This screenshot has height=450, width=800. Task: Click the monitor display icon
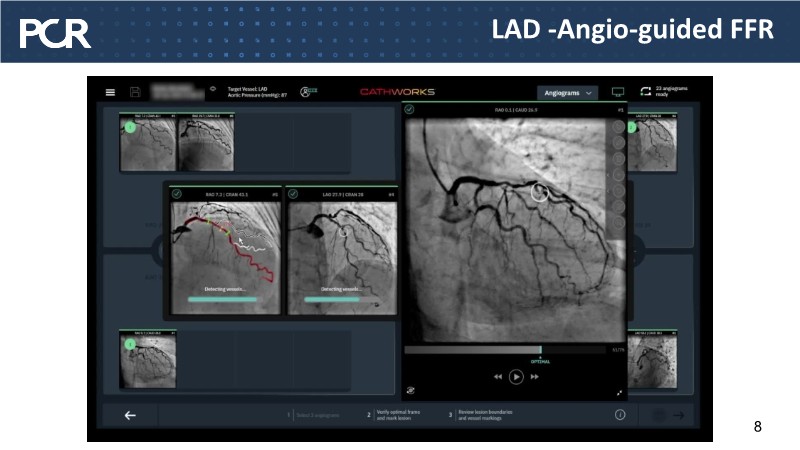[618, 92]
